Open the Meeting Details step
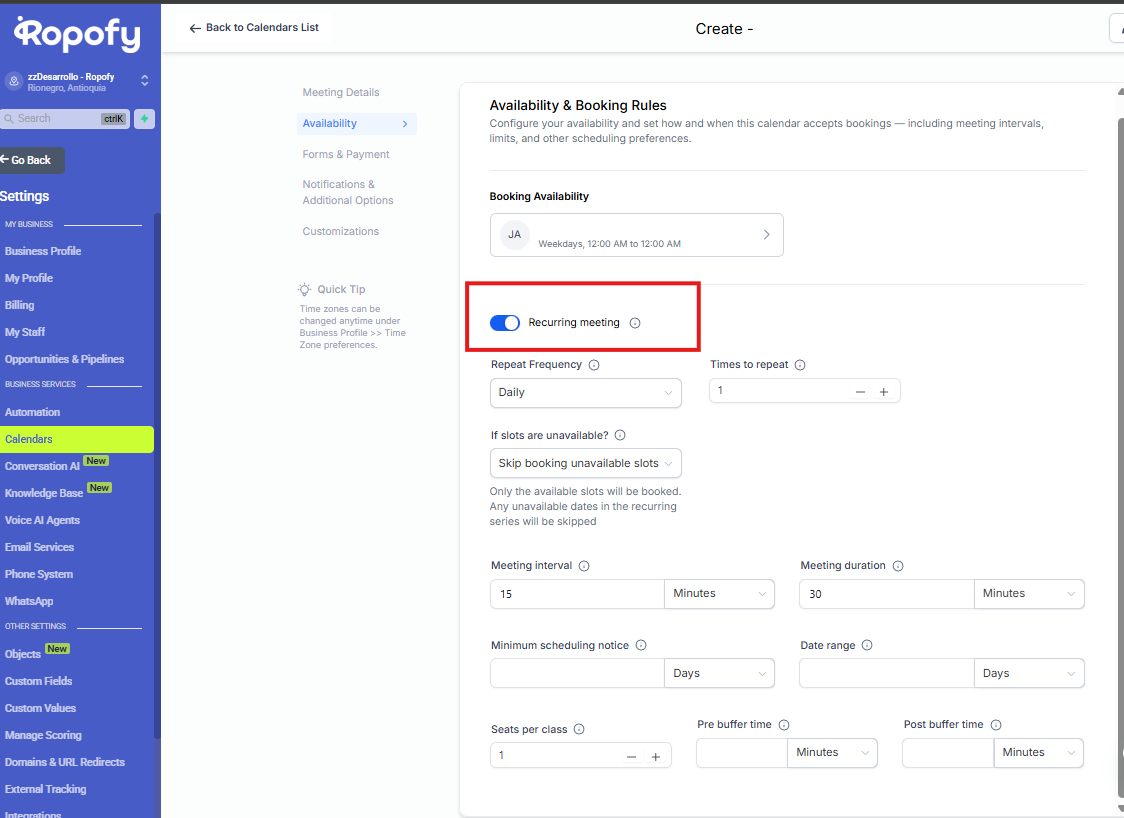 pyautogui.click(x=341, y=93)
